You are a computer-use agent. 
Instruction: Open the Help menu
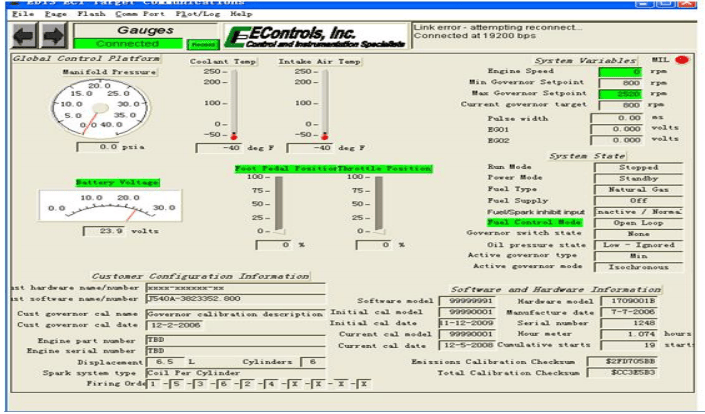(241, 14)
